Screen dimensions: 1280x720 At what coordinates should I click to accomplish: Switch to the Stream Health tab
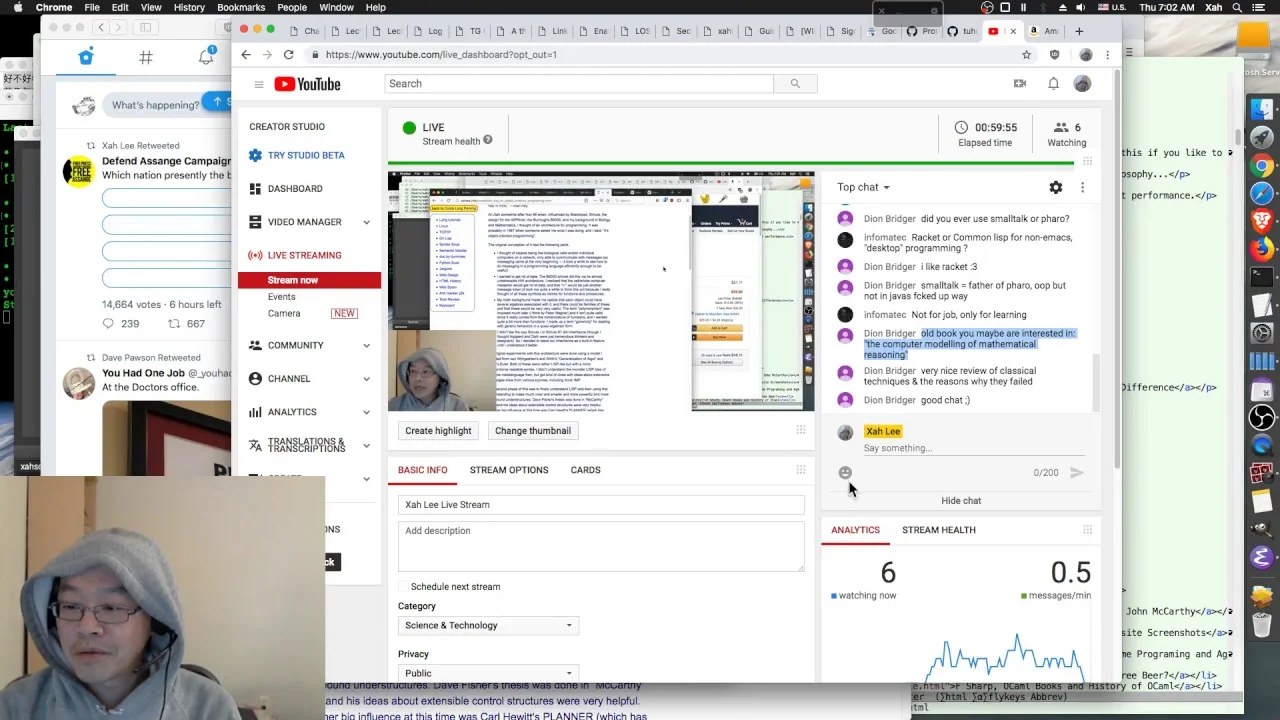click(x=938, y=530)
